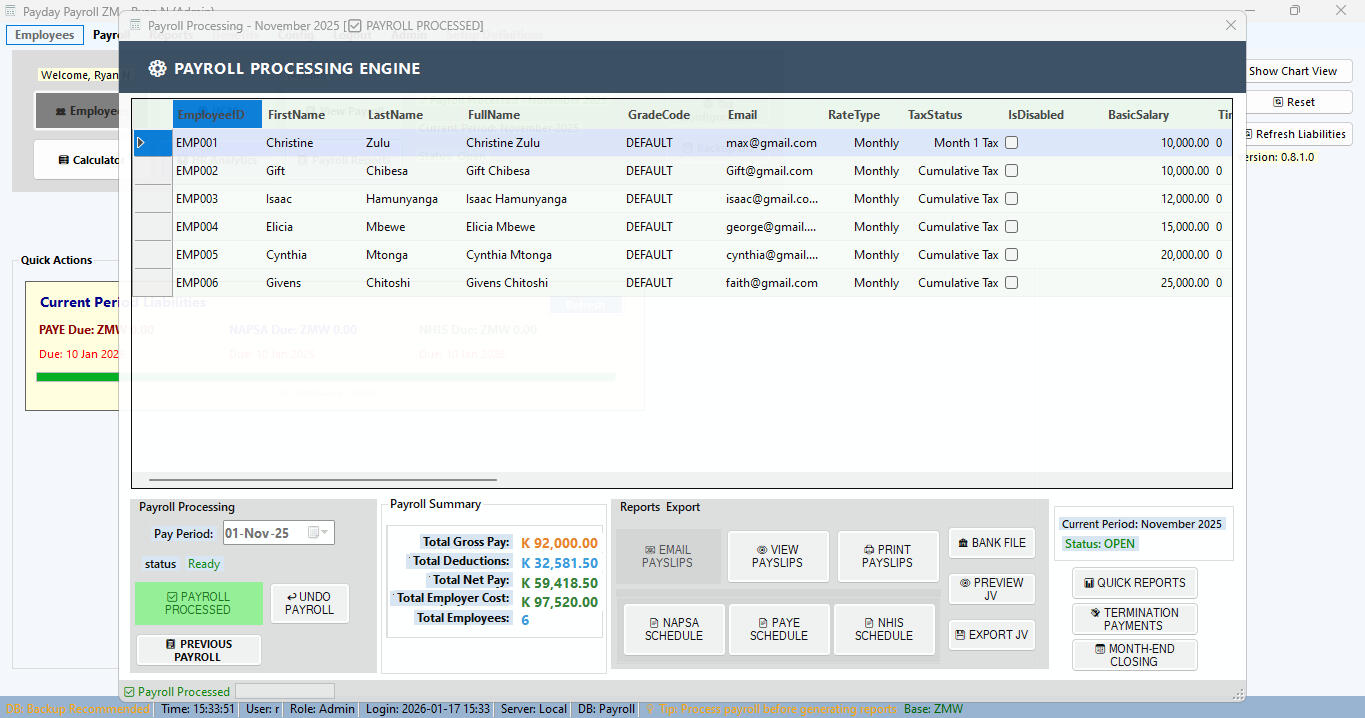
Task: Toggle IsDisabled checkbox for Christine Zulu
Action: click(x=1011, y=143)
